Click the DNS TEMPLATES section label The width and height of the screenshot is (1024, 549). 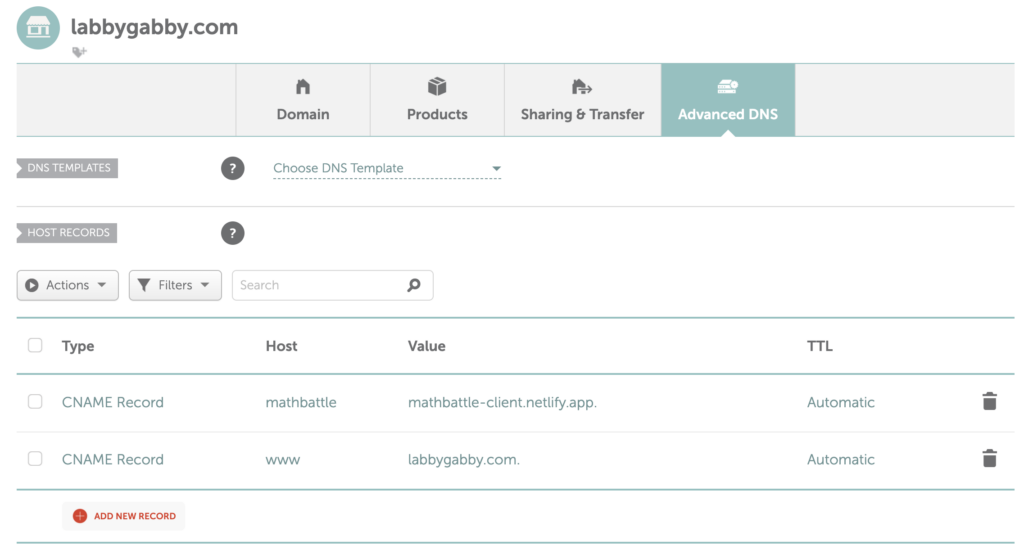pos(67,168)
